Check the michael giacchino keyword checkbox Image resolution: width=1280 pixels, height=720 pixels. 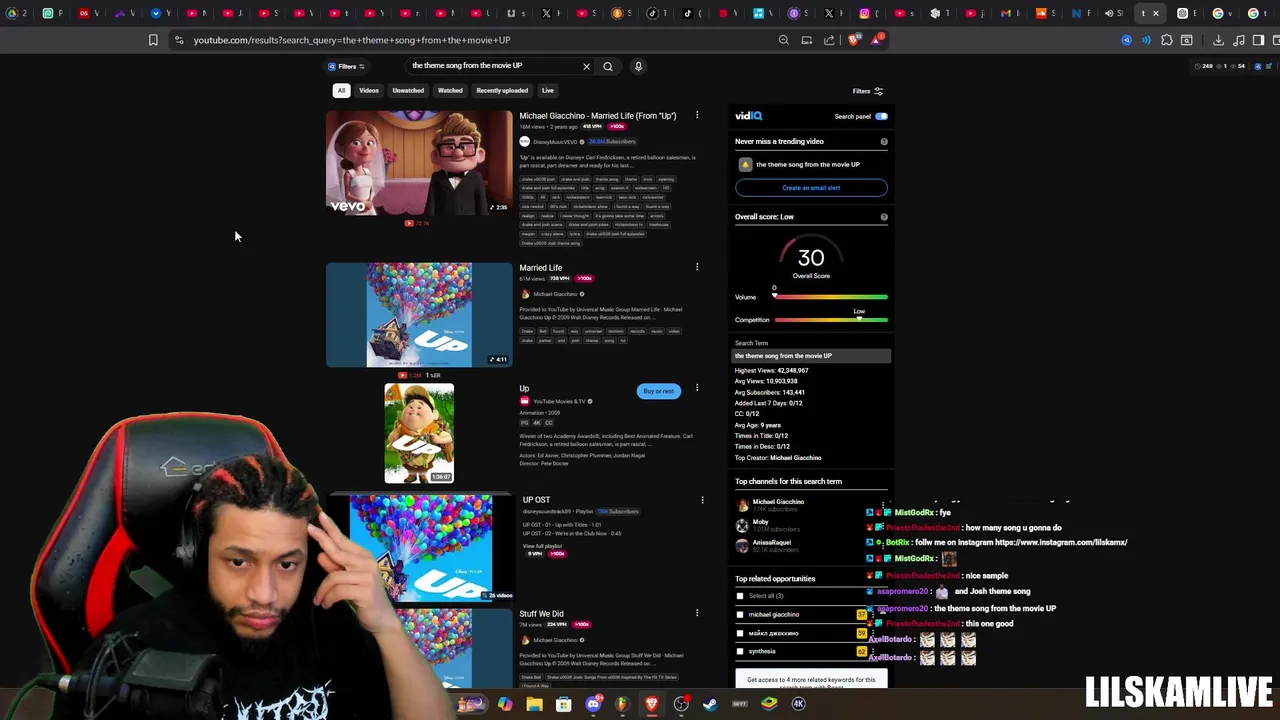(740, 615)
